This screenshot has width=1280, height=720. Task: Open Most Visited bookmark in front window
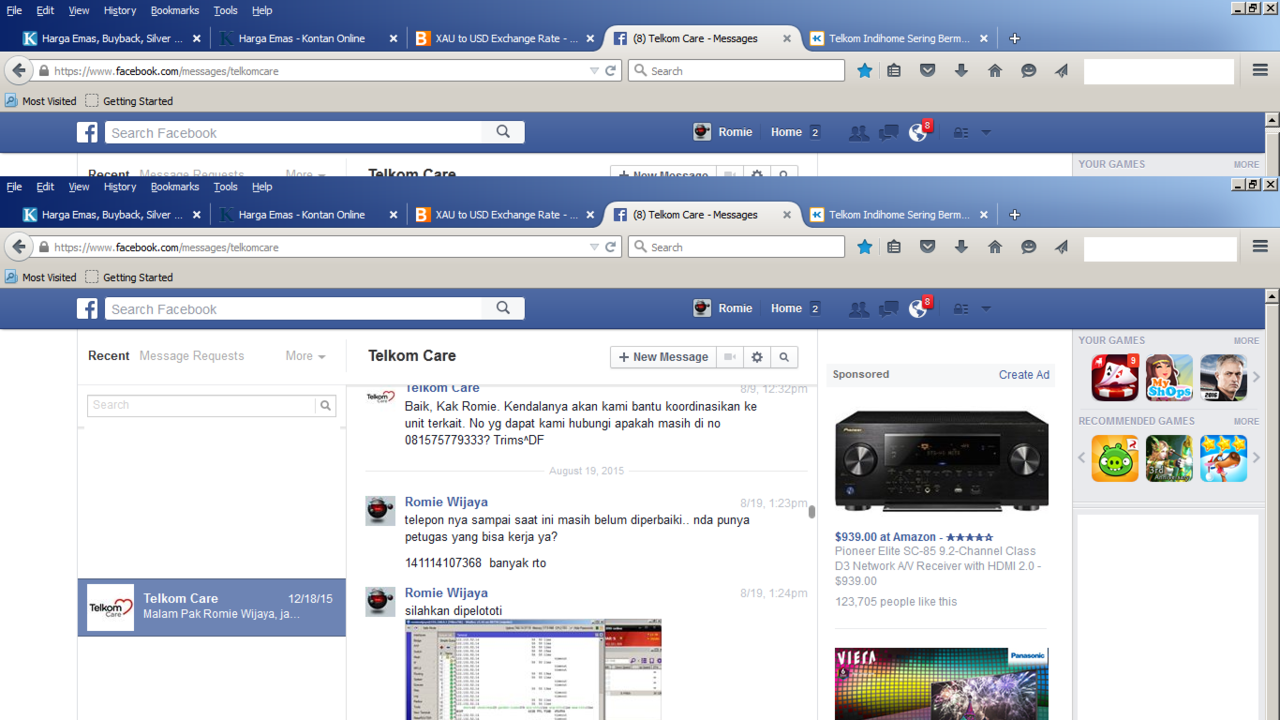click(41, 277)
